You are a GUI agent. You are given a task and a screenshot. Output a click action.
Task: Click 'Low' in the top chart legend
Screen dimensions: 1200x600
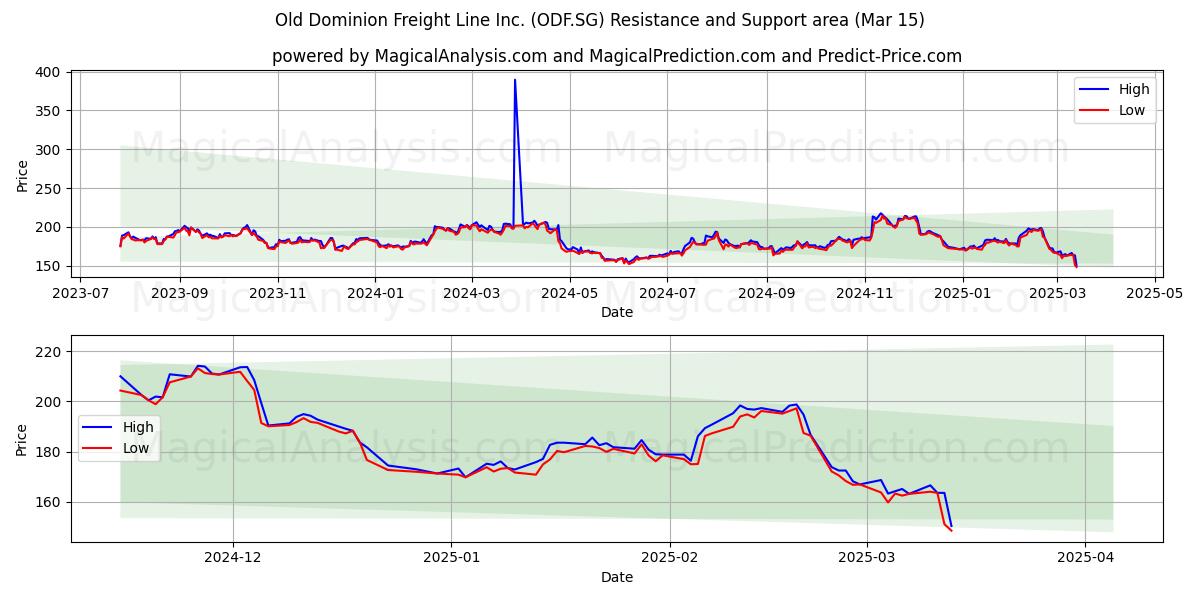click(x=1132, y=110)
